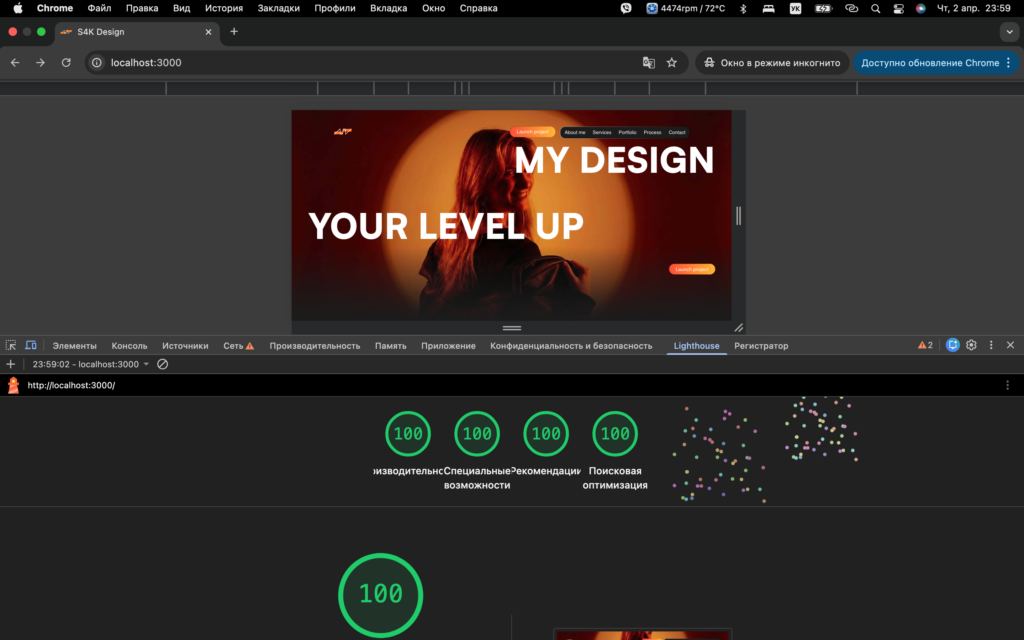This screenshot has height=640, width=1024.
Task: Select the report dropdown 23:59:02 - localhost:3000
Action: [x=91, y=364]
